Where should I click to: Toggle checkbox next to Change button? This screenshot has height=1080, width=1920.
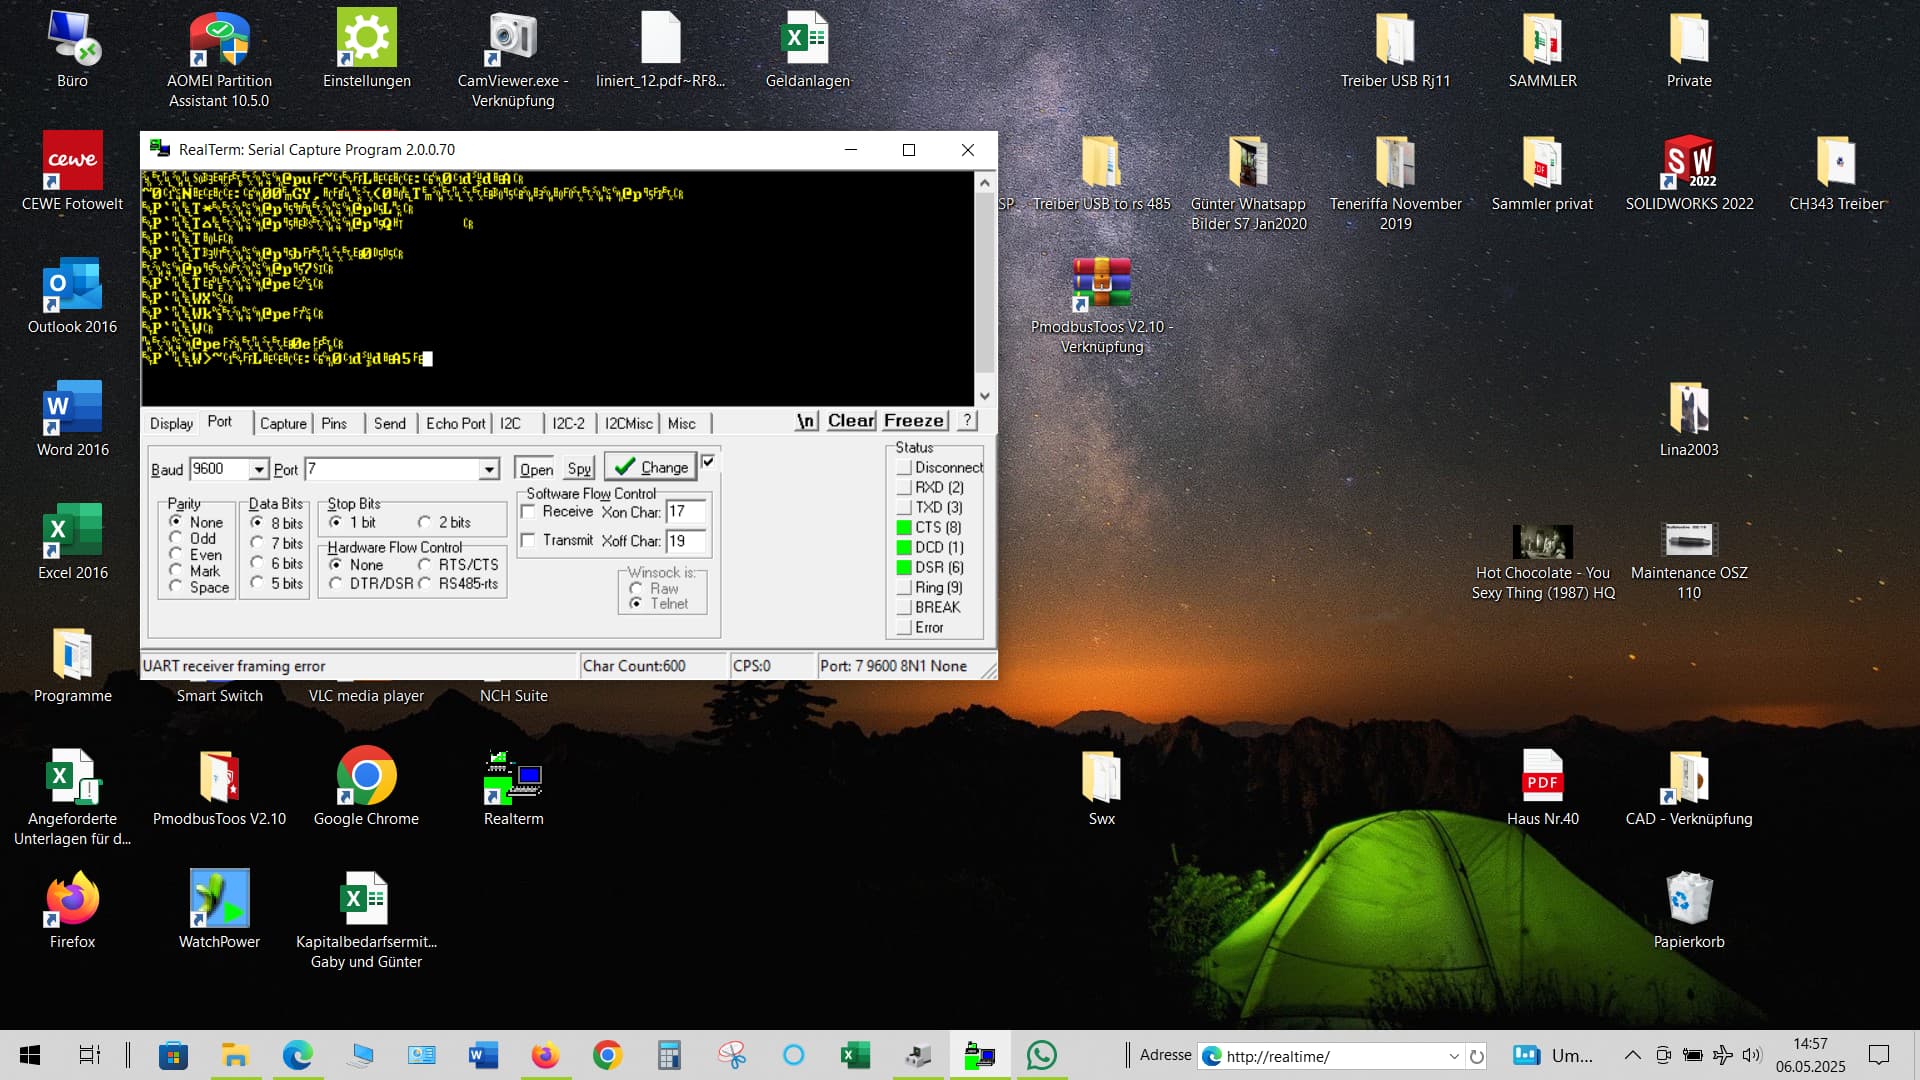tap(708, 462)
